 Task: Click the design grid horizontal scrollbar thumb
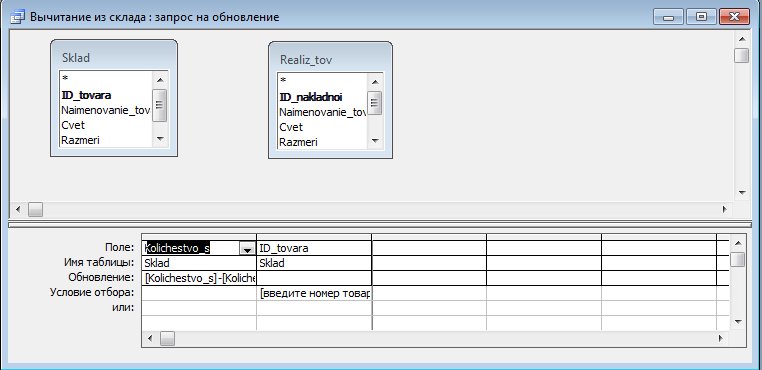(167, 338)
